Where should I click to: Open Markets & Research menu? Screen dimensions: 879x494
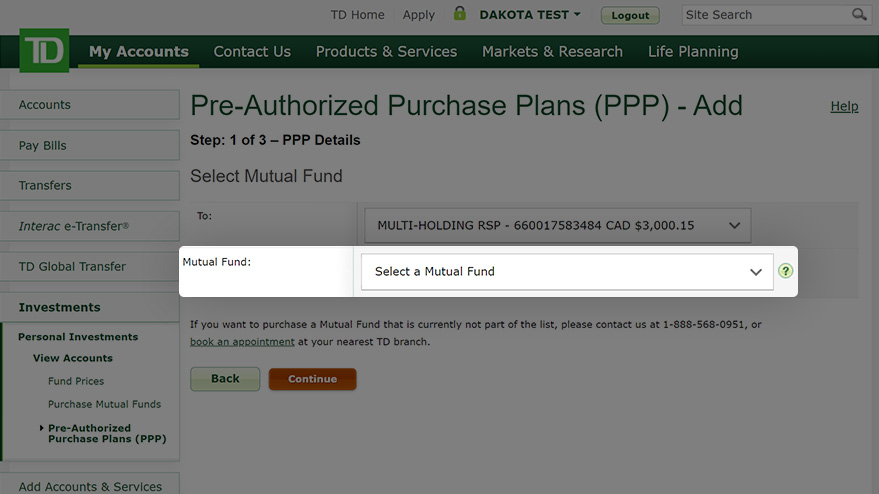(x=552, y=52)
